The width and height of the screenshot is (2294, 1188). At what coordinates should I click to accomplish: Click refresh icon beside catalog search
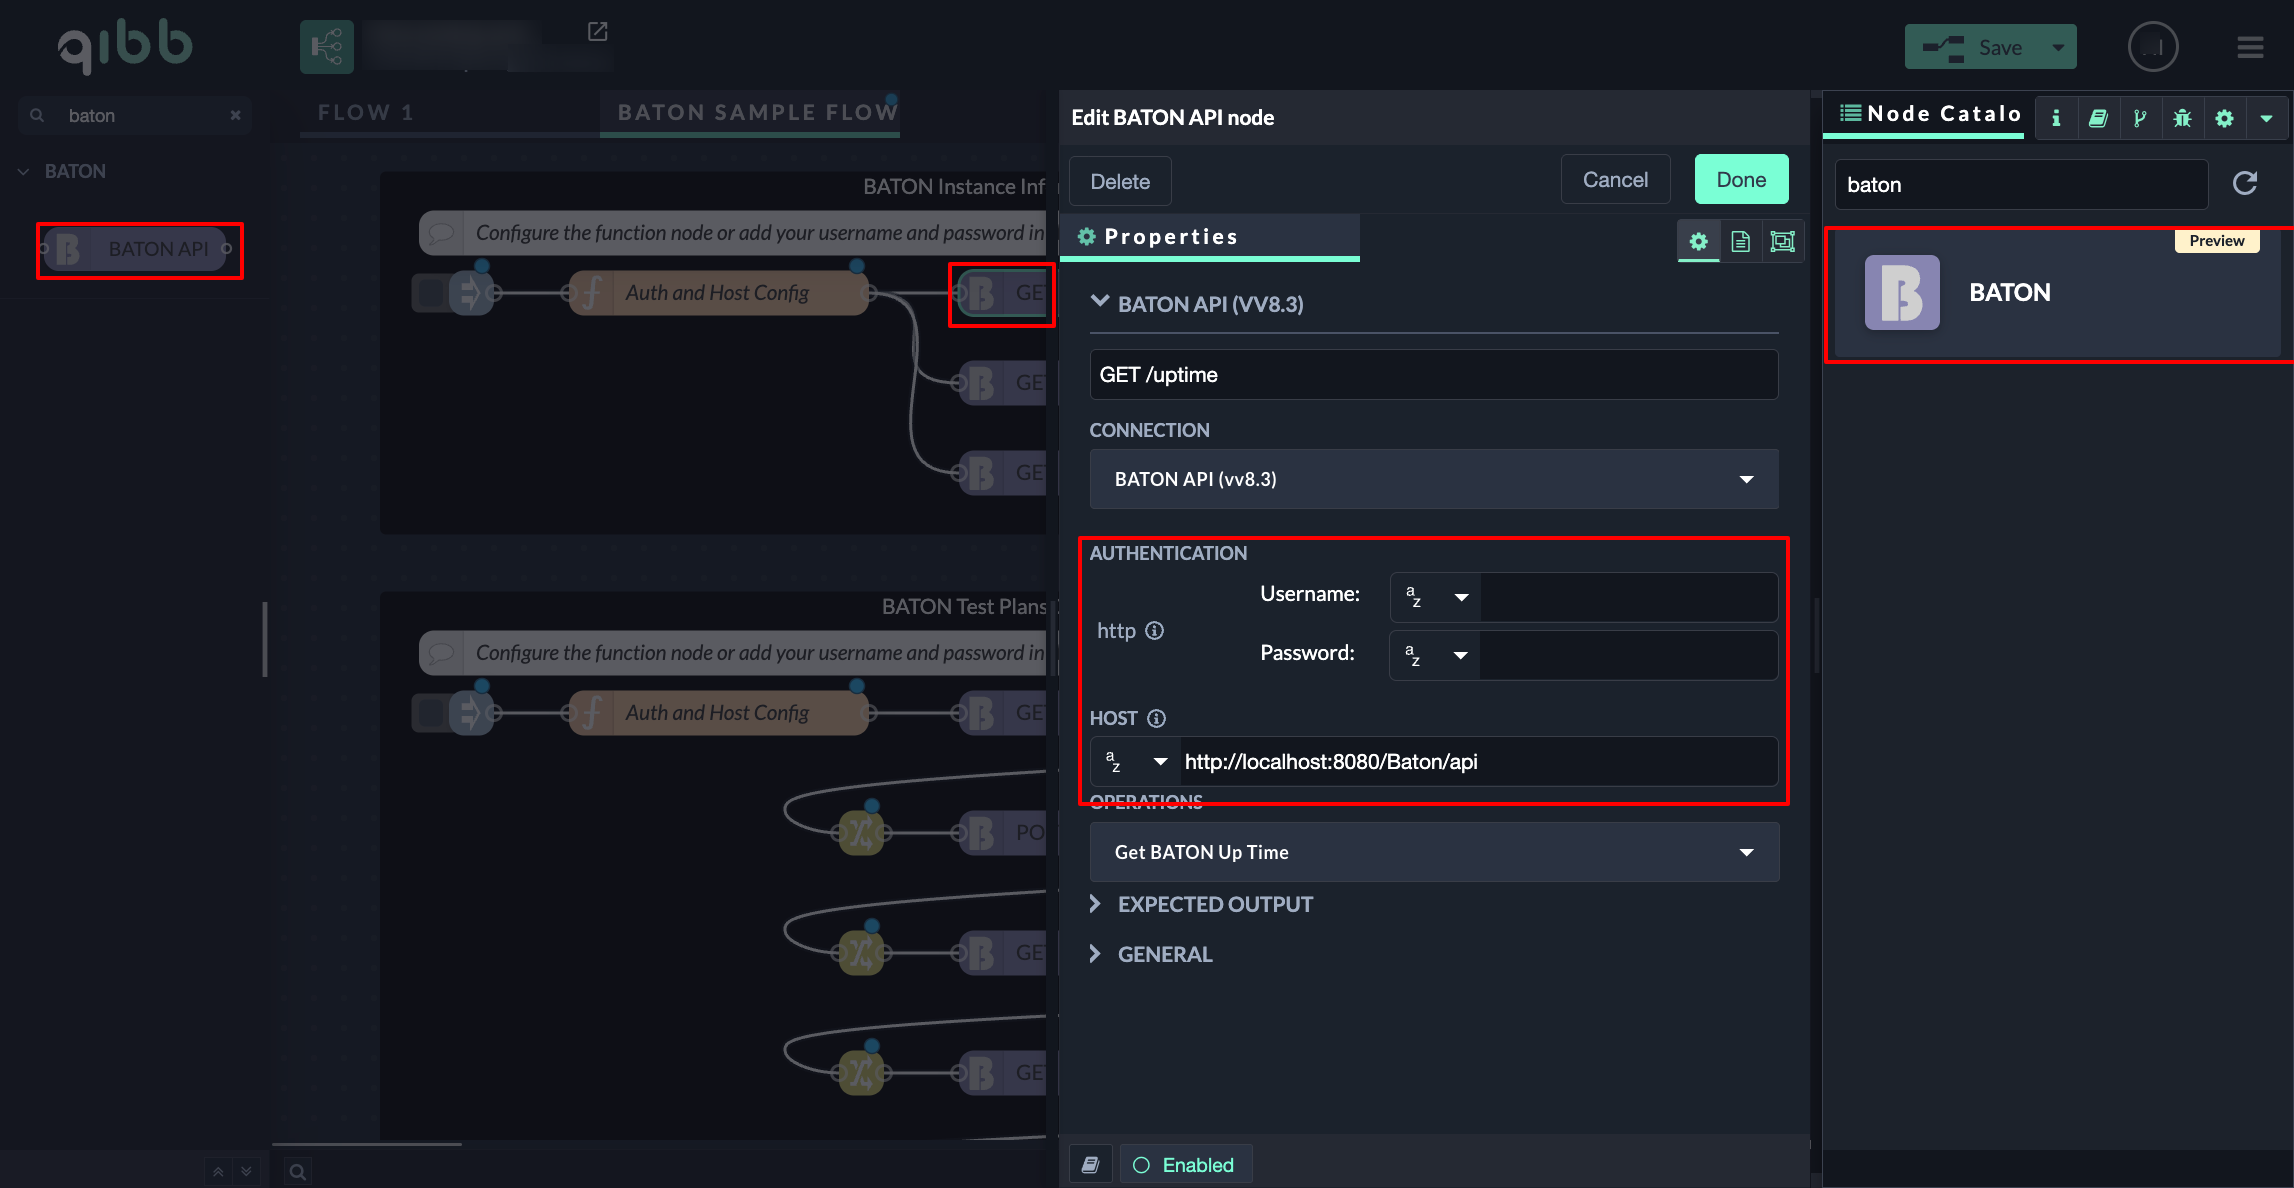tap(2245, 183)
